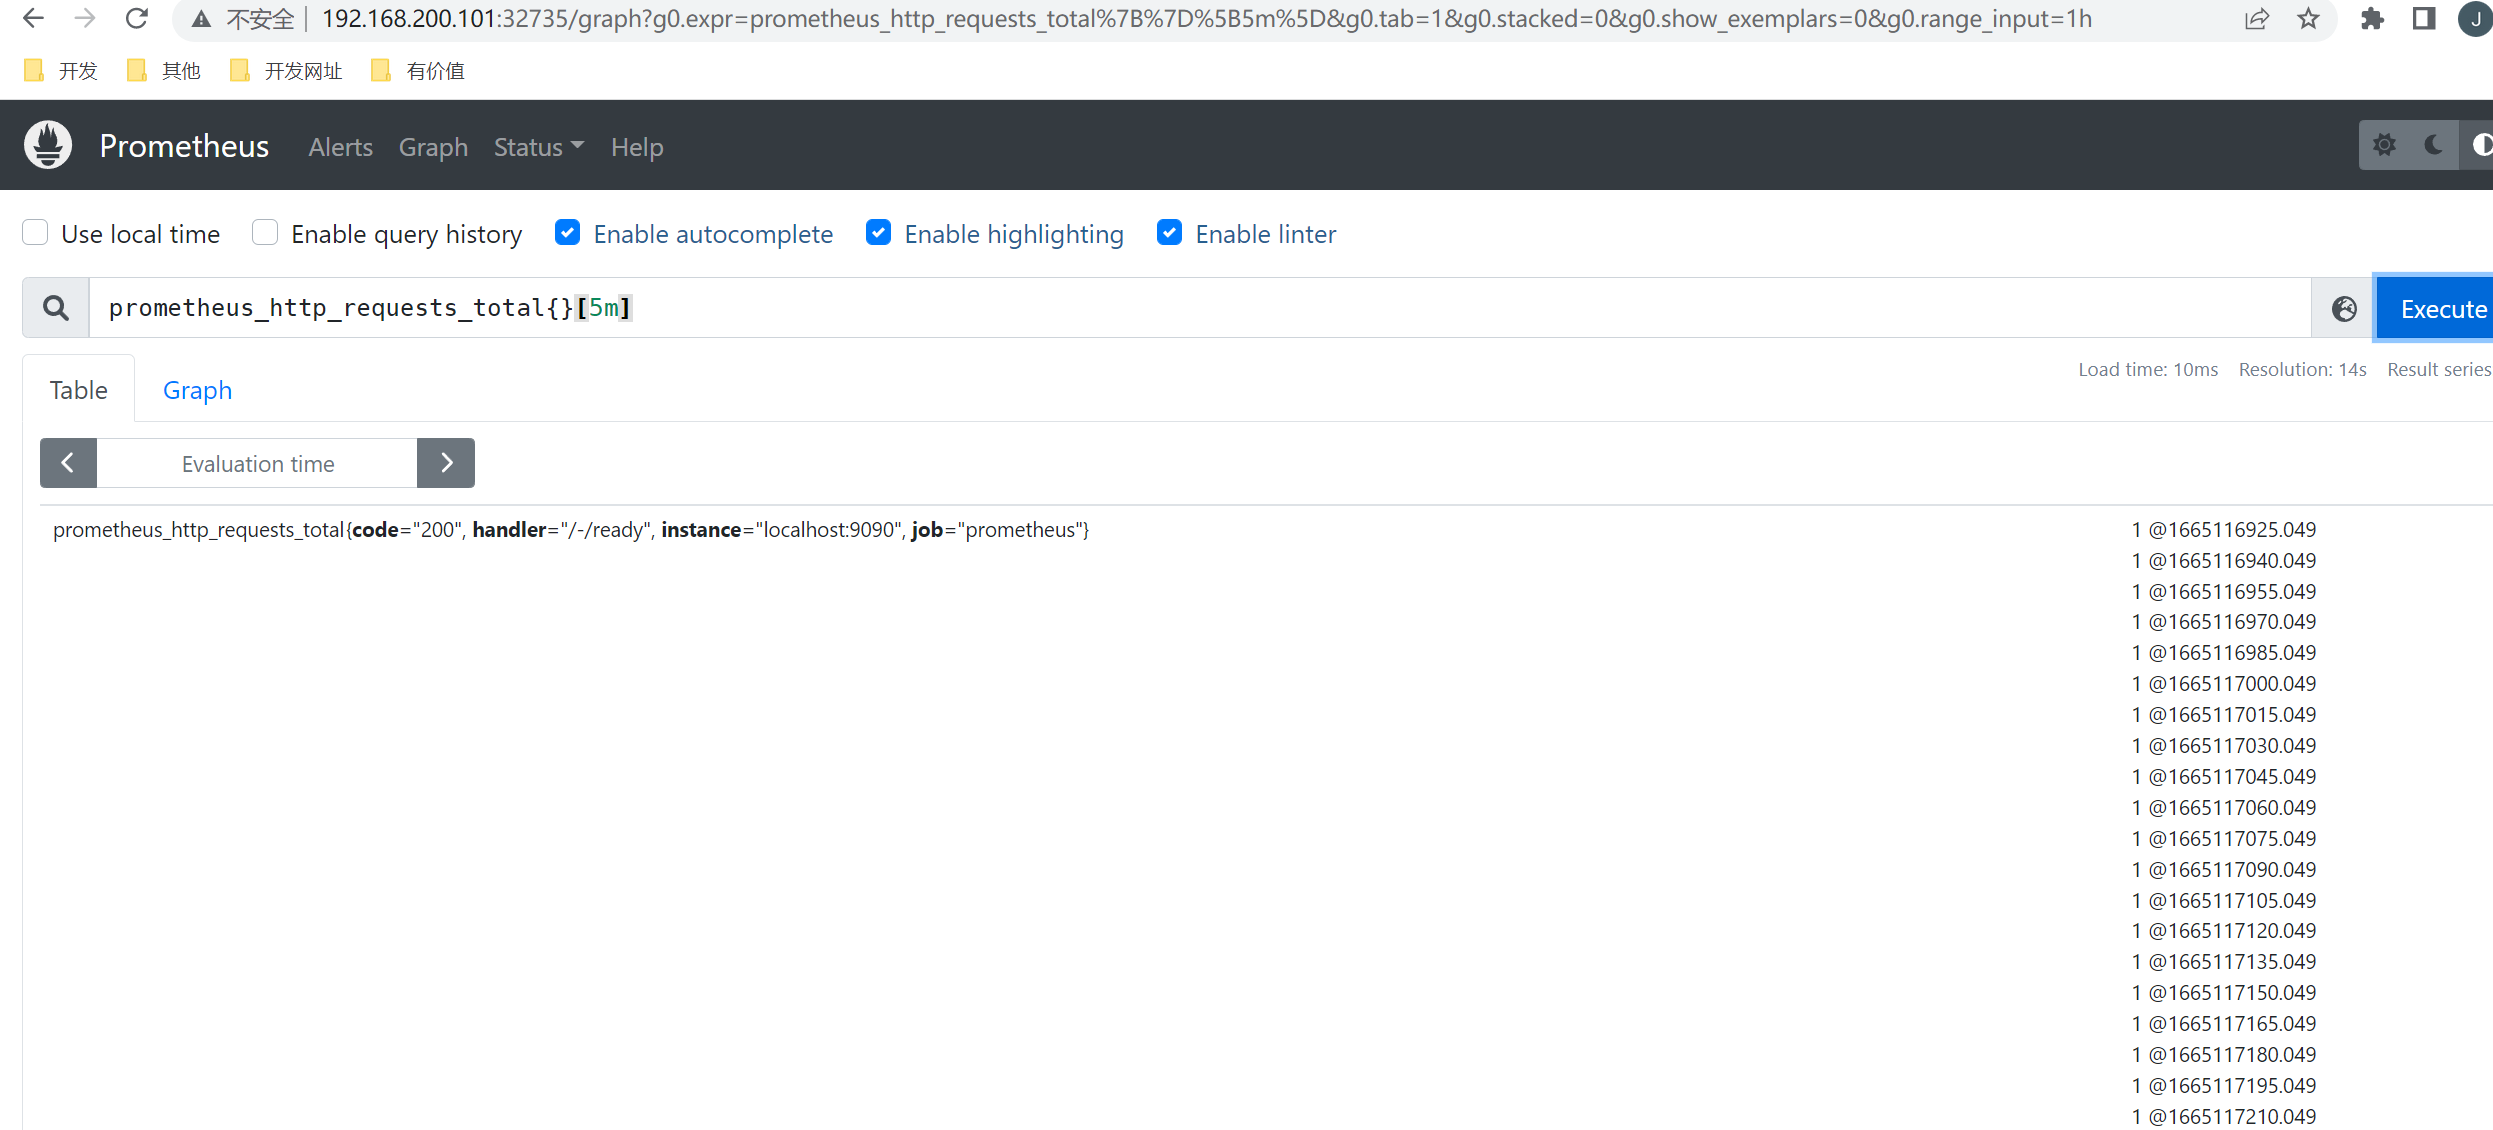Screen dimensions: 2493x1130
Task: Click the Evaluation time input field
Action: coord(257,463)
